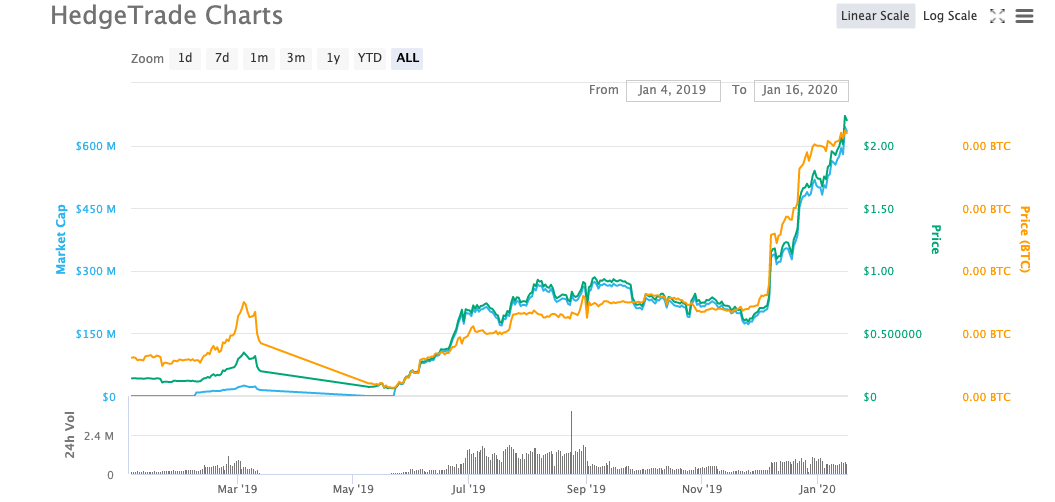Edit the From date field
This screenshot has width=1055, height=502.
(673, 90)
